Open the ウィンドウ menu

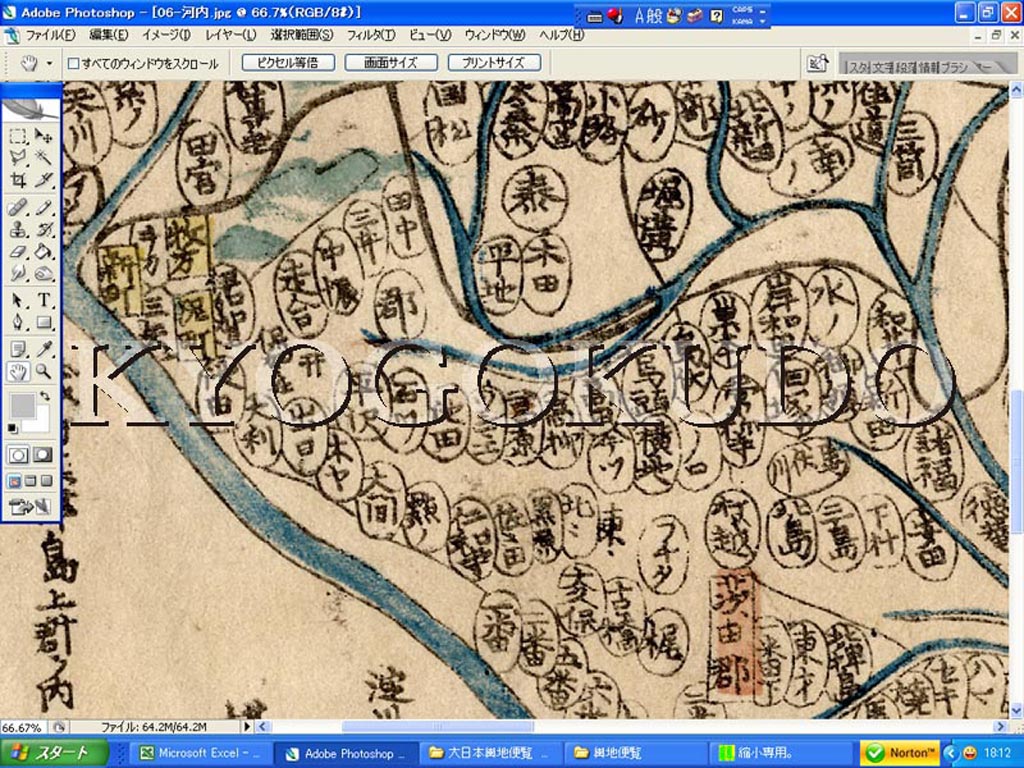point(495,35)
